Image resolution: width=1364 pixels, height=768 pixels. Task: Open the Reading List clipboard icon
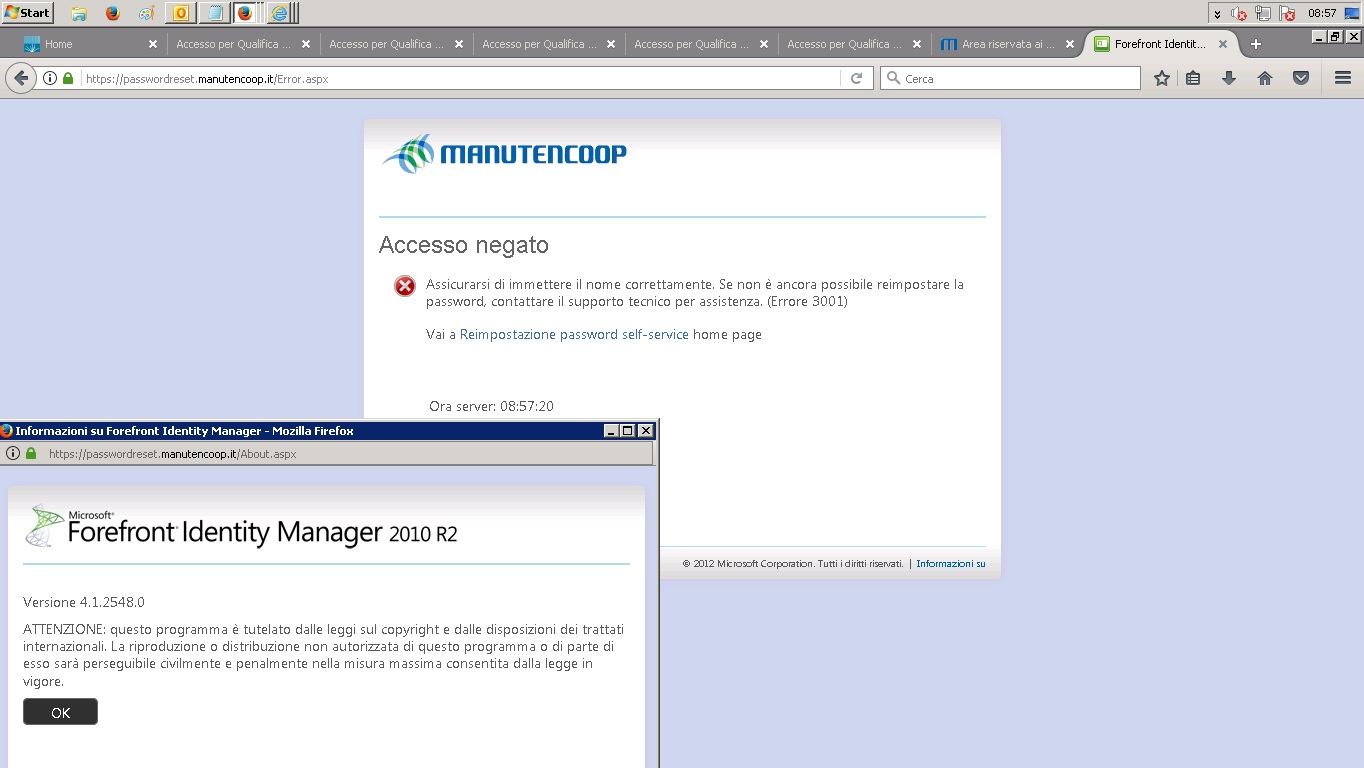coord(1193,77)
